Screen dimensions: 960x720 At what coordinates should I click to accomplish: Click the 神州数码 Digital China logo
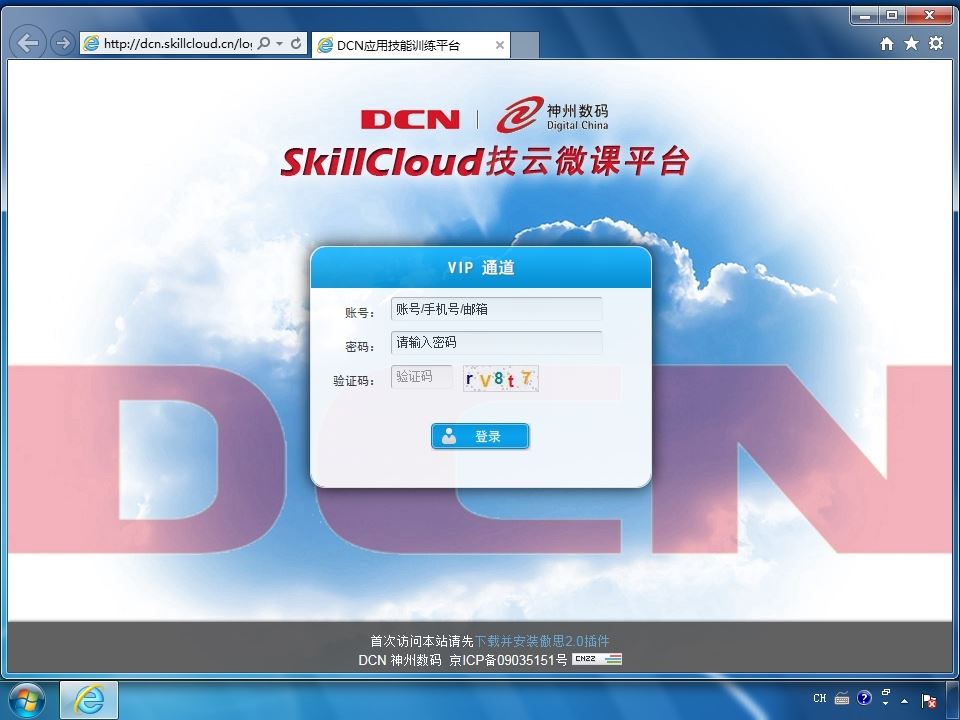tap(552, 114)
